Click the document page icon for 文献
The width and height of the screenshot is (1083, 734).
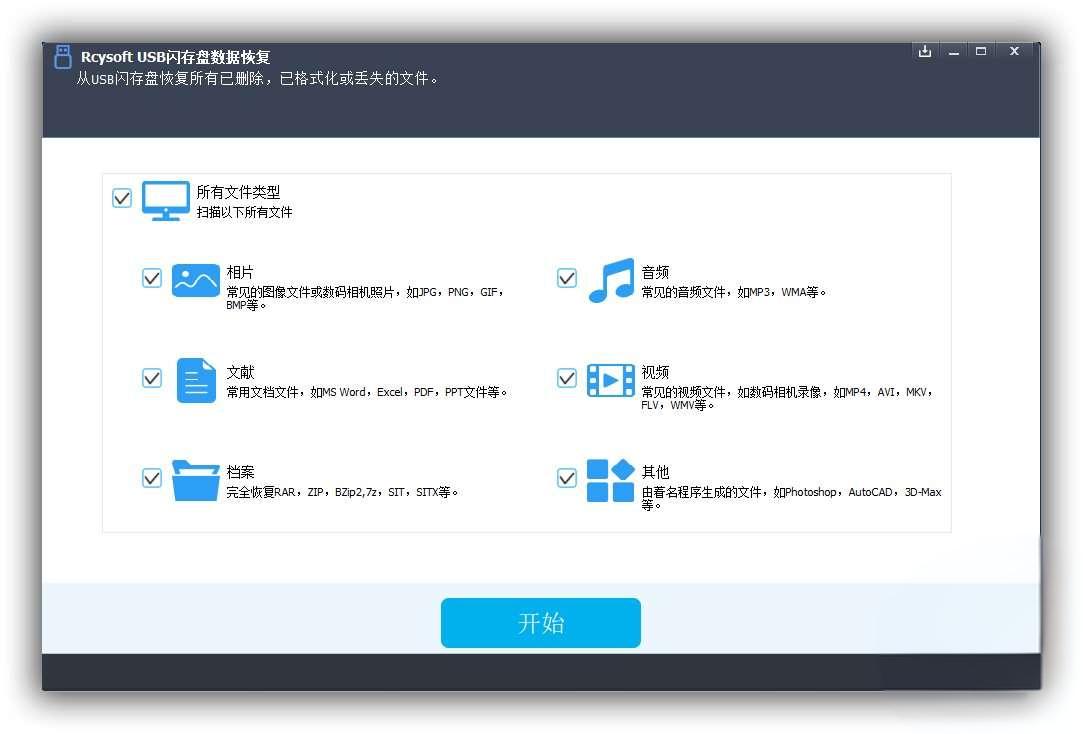coord(196,380)
